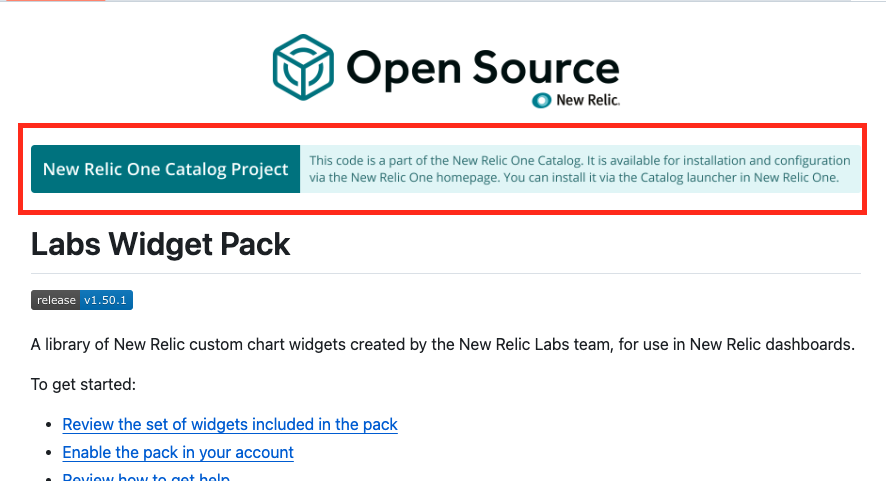Click the gray "release" half of the badge
Image resolution: width=886 pixels, height=481 pixels.
click(55, 300)
